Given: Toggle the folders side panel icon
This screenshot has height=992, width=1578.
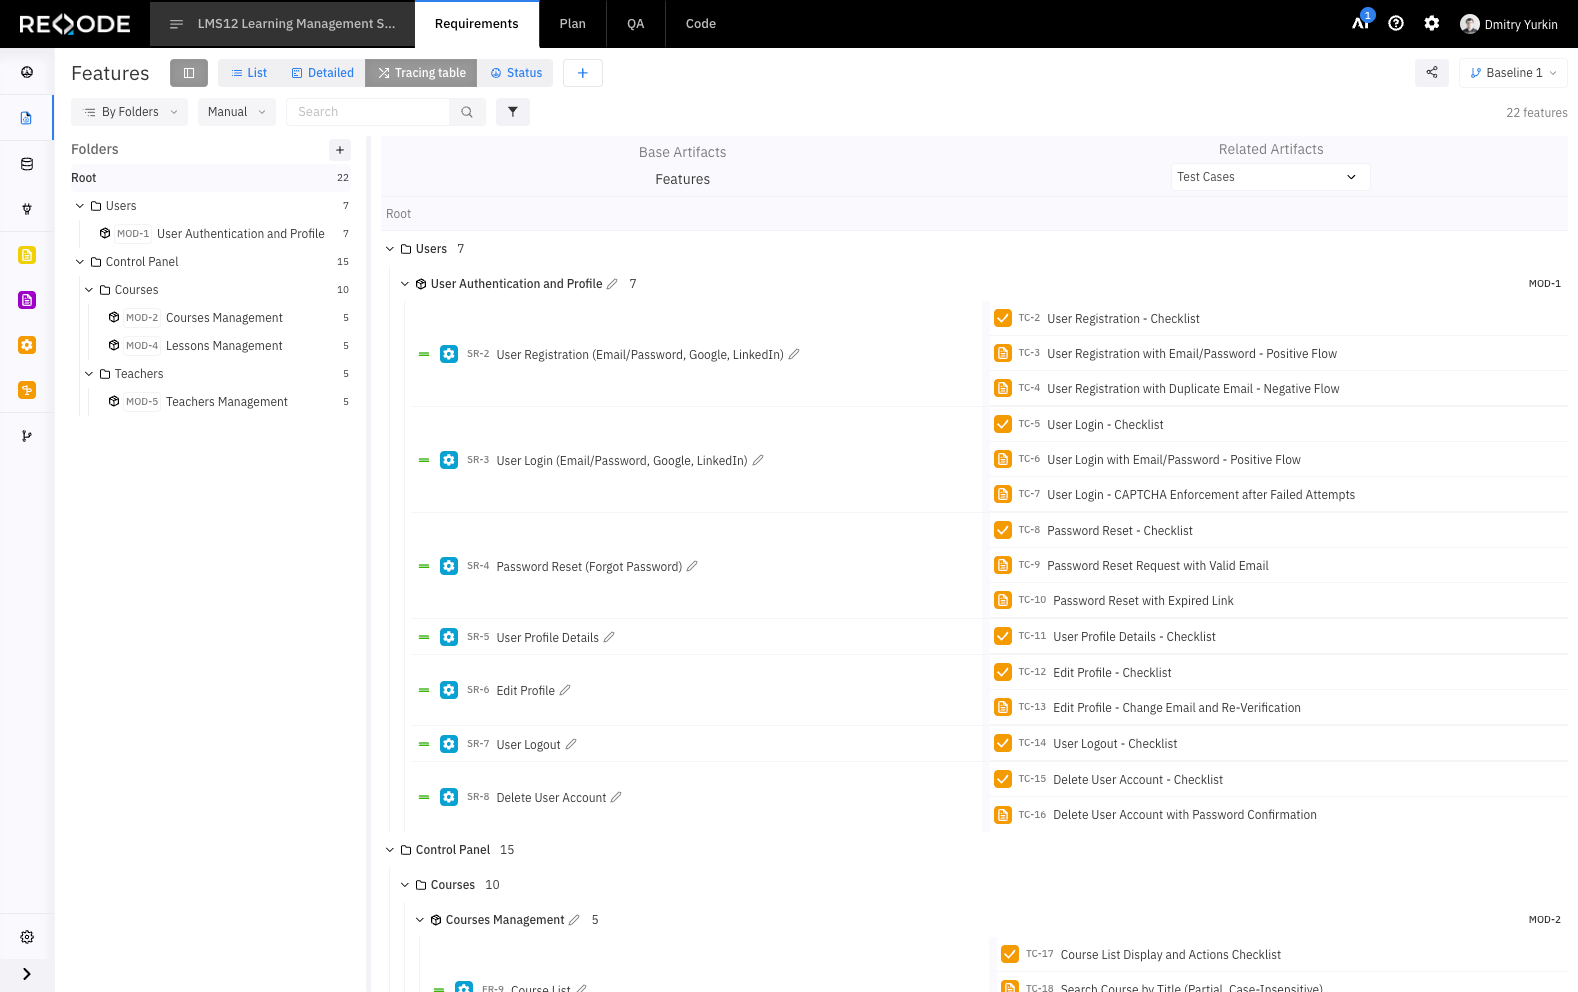Looking at the screenshot, I should click(x=189, y=73).
